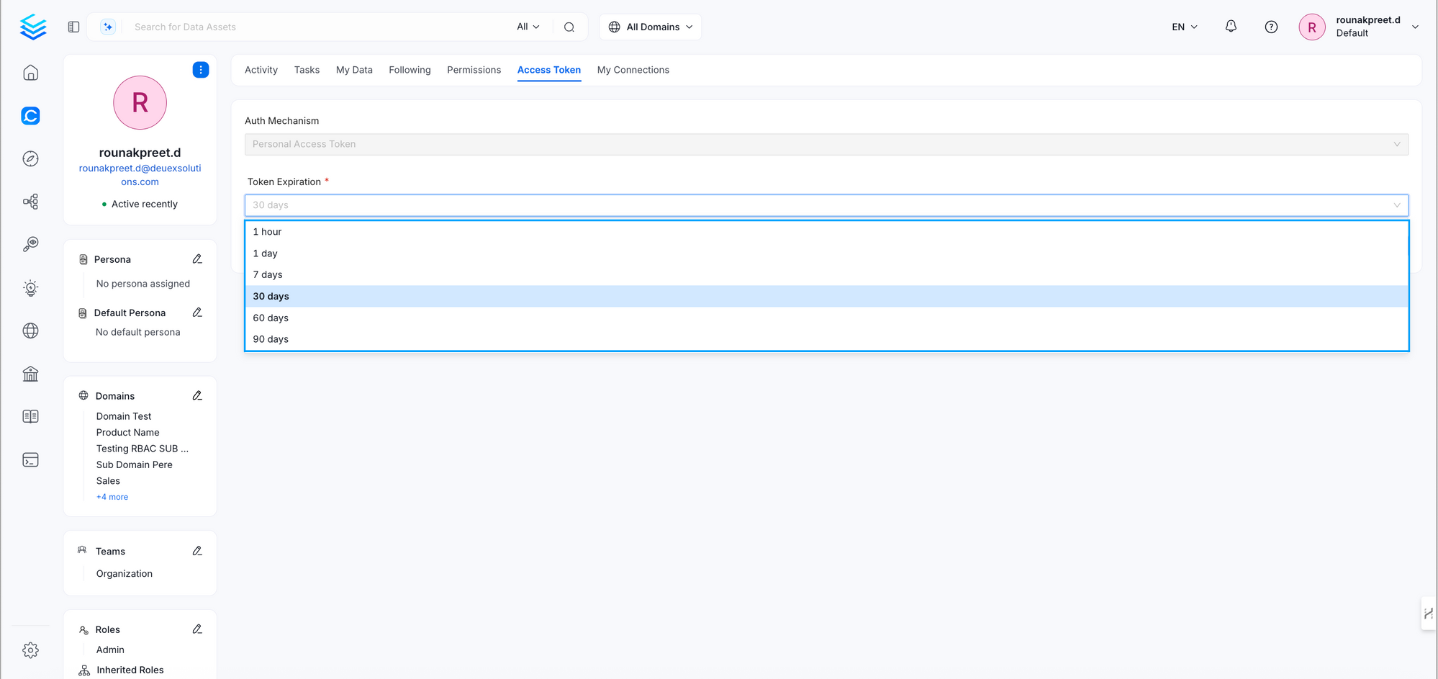Collapse the sidebar with the panel toggle icon

[73, 27]
